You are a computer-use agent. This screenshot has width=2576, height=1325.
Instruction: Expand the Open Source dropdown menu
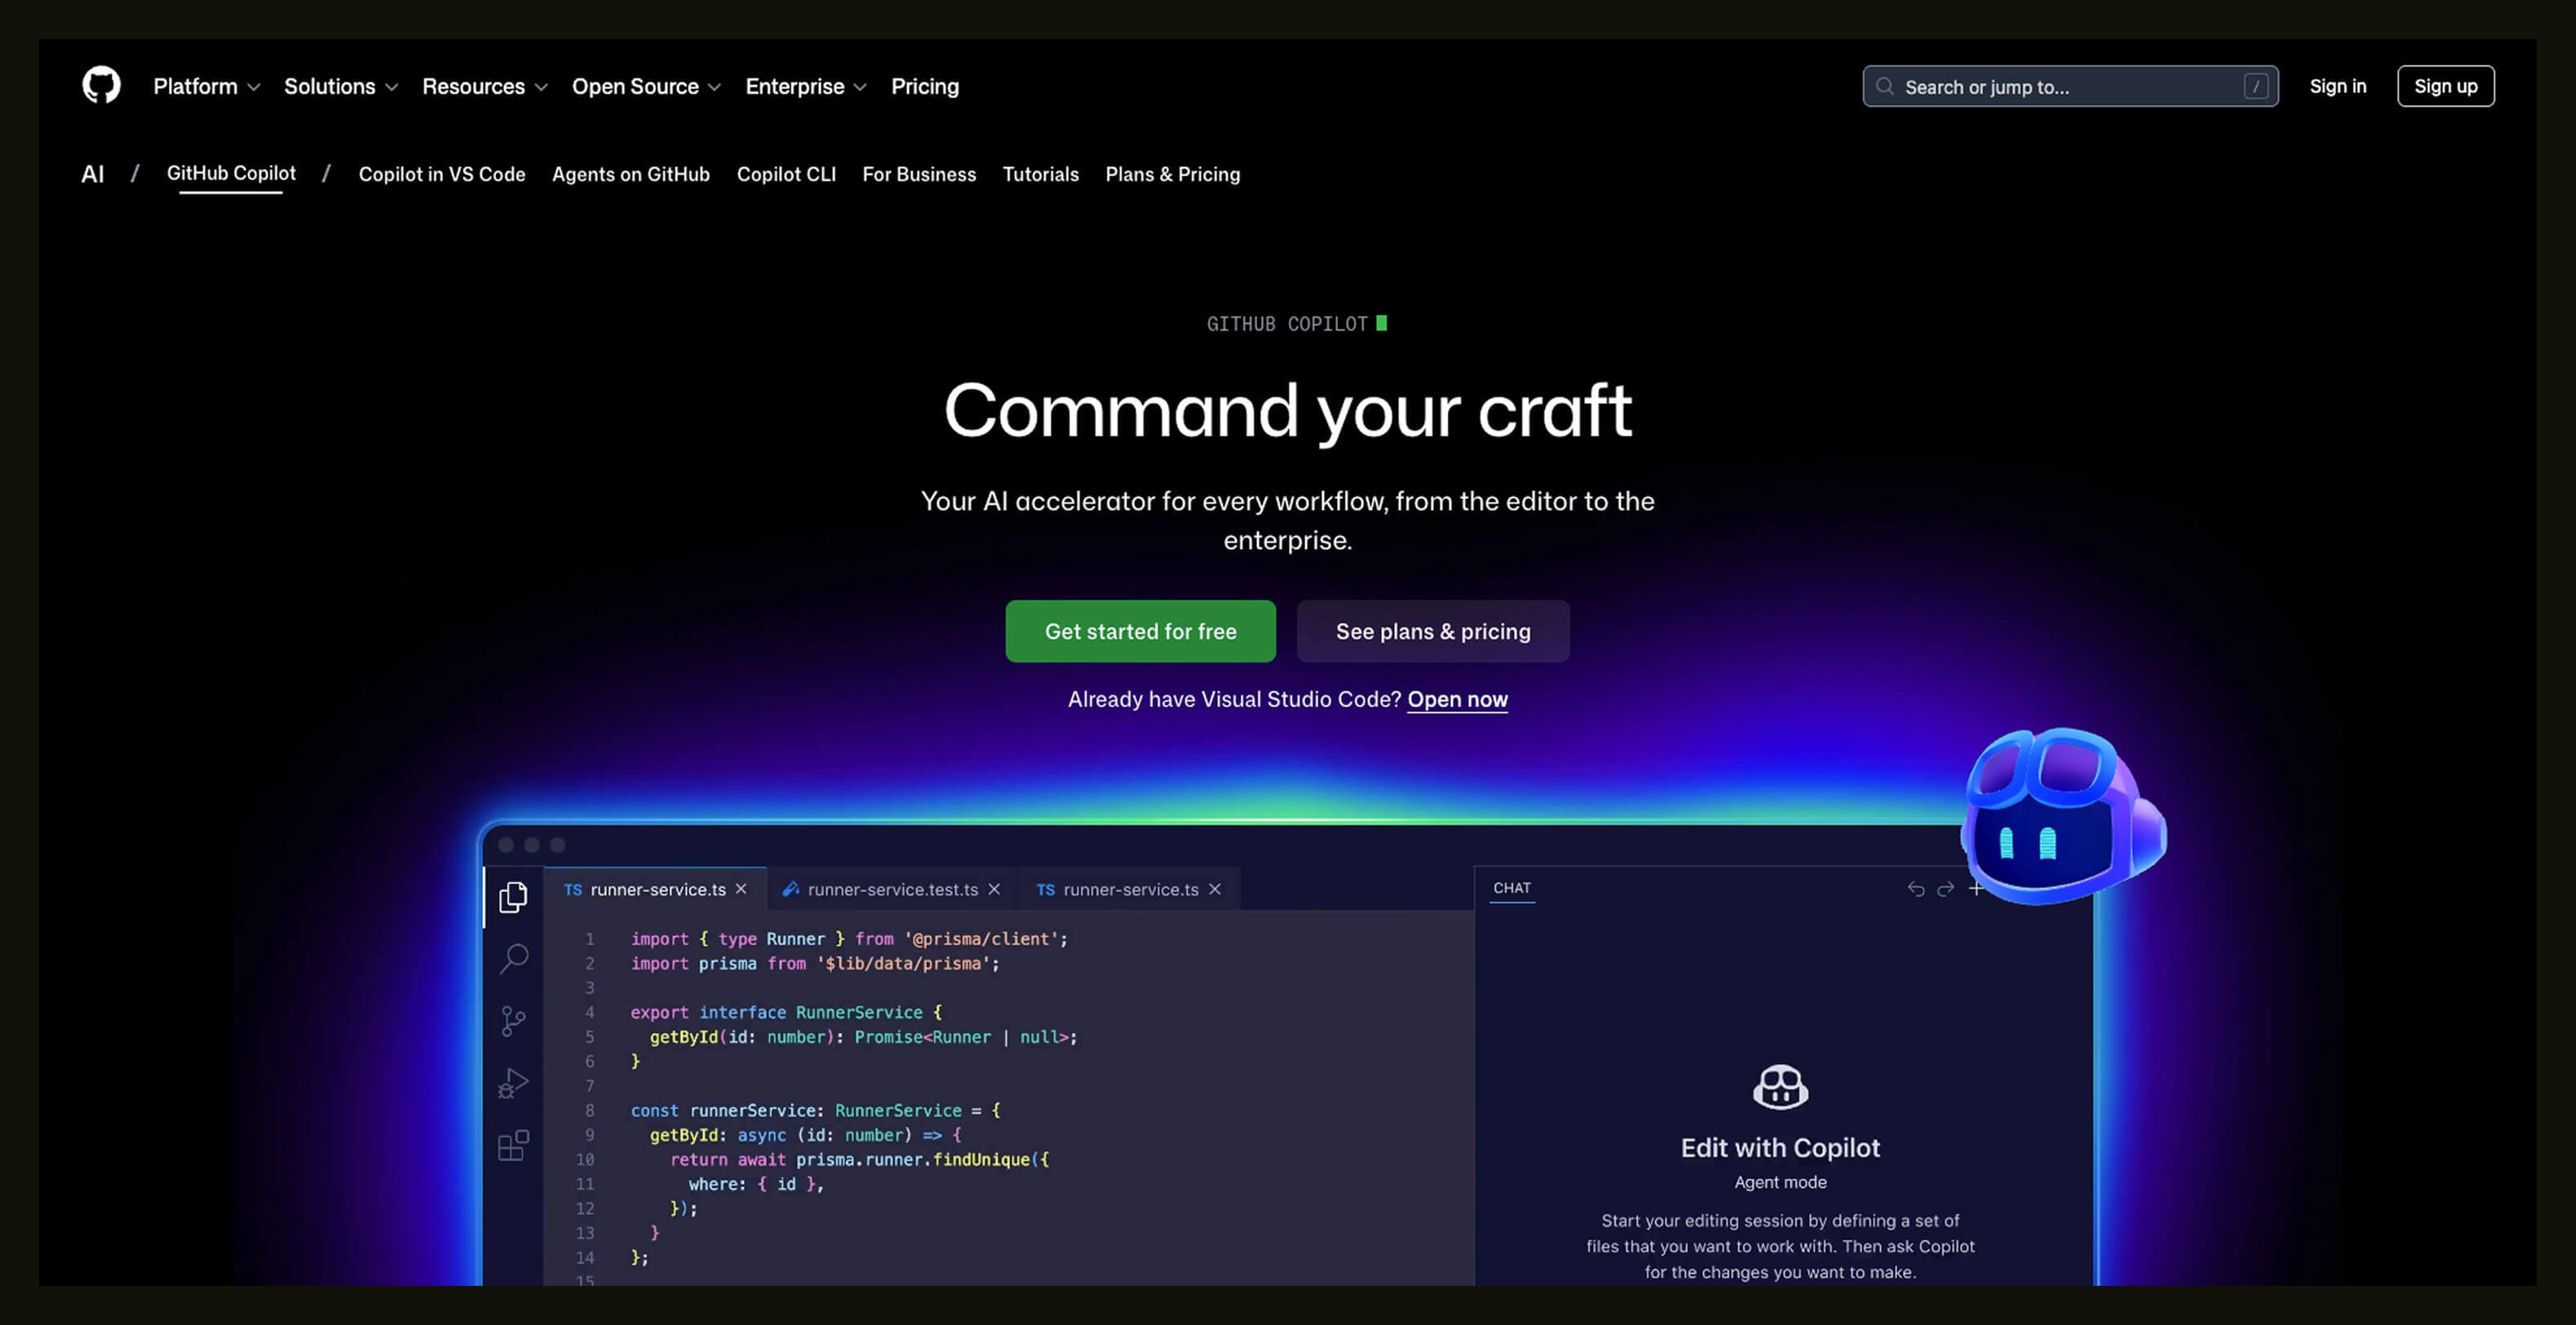[646, 87]
